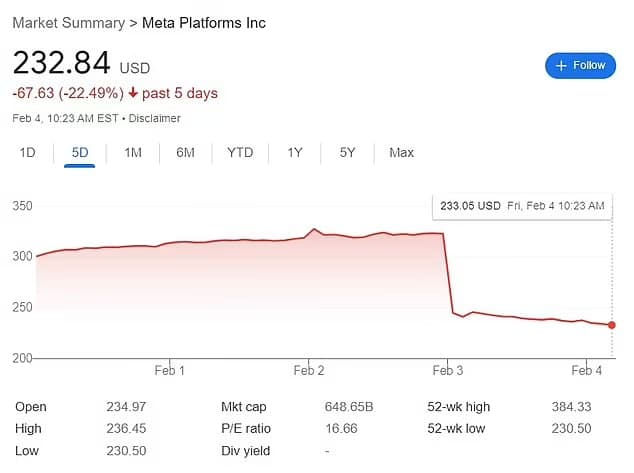Select the 5D chart range tab

(80, 153)
